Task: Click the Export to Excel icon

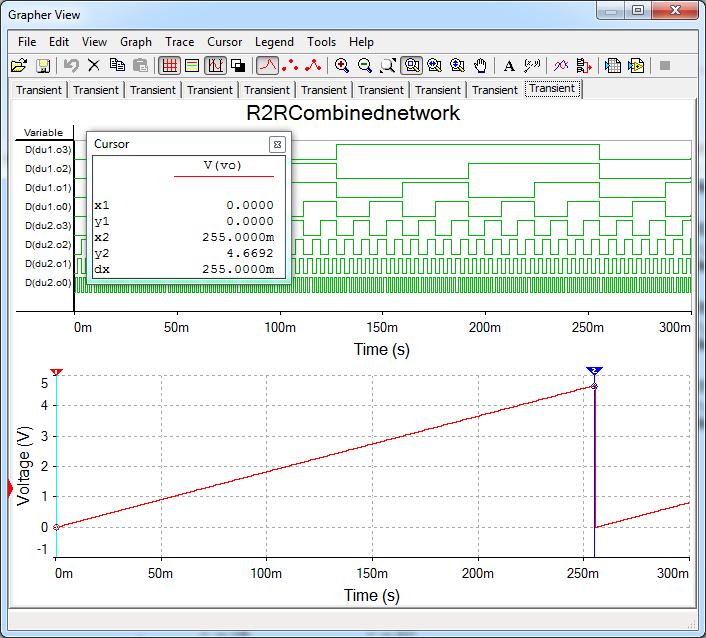Action: click(x=613, y=66)
